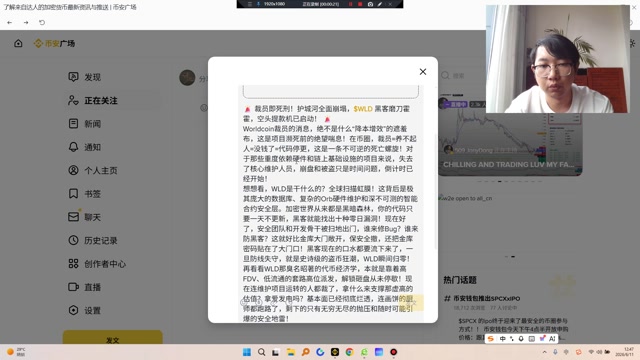Pause the screen recording
Screen dimensions: 640x360
[350, 4]
